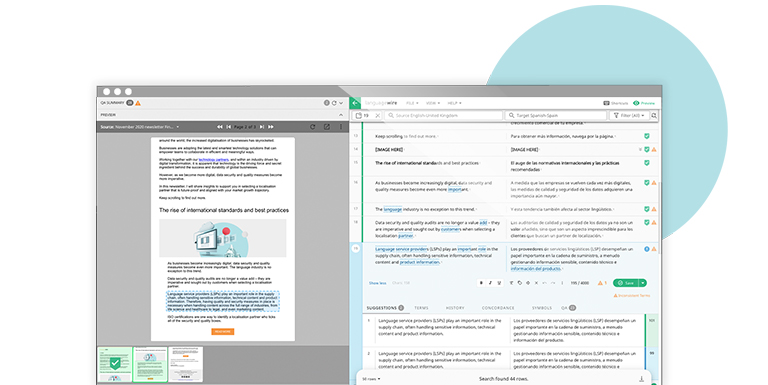The height and width of the screenshot is (385, 768).
Task: Click the clear formatting icon
Action: pos(511,283)
